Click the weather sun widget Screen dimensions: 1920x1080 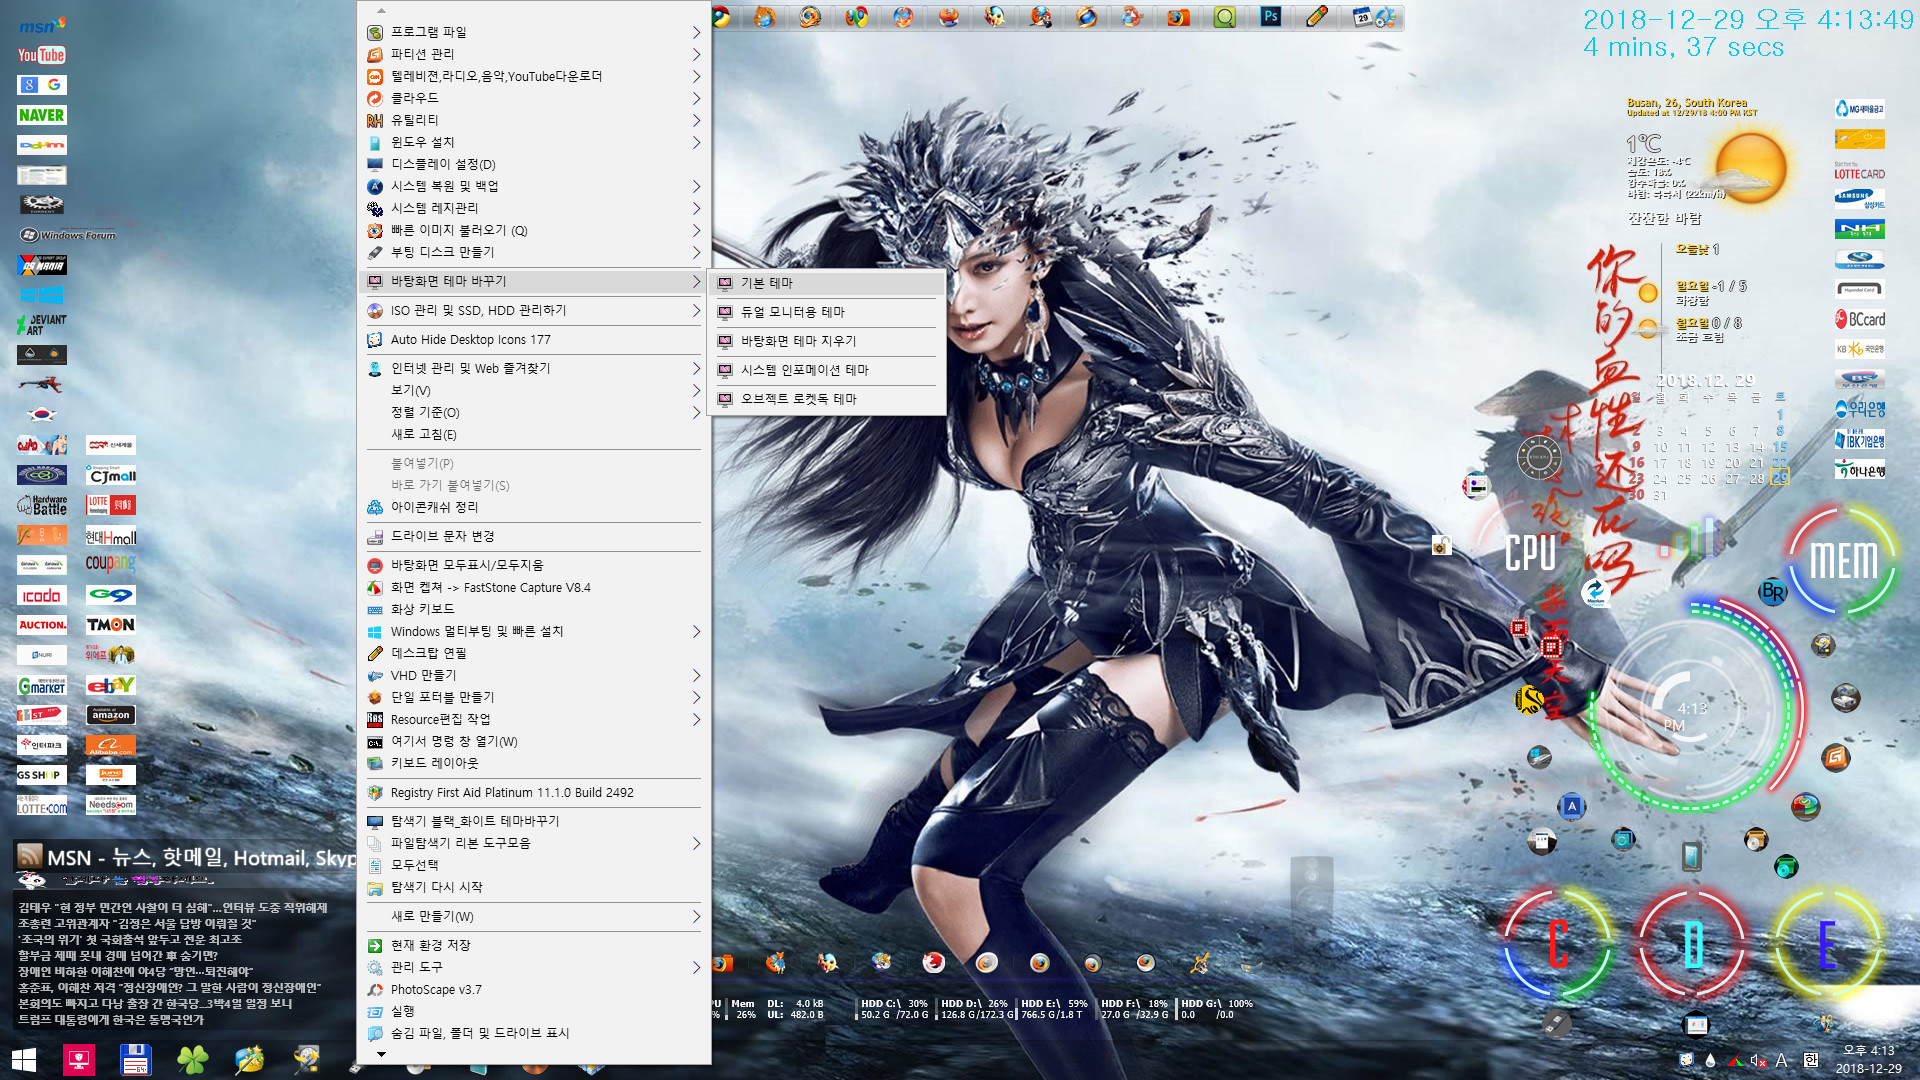tap(1750, 168)
